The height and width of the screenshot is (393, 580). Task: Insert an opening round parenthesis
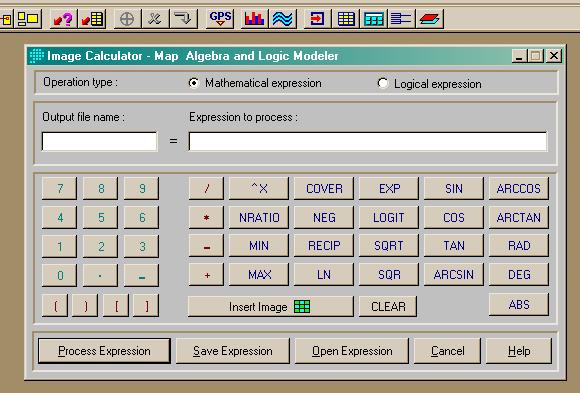click(55, 306)
